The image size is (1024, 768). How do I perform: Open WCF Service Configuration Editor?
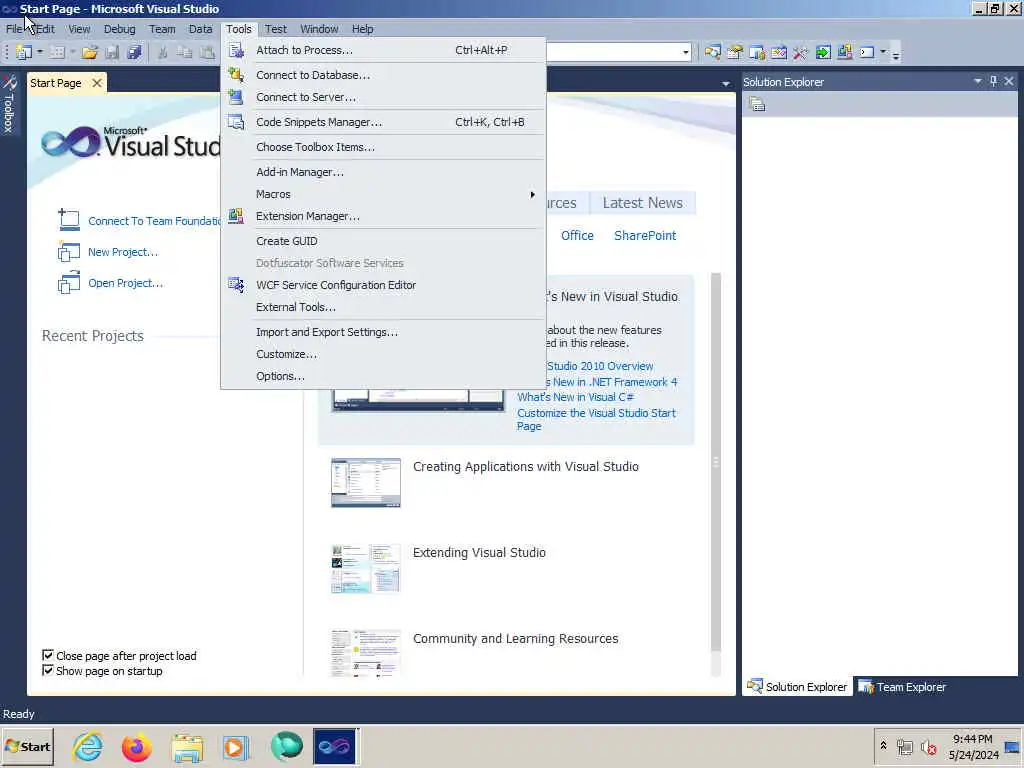click(x=383, y=285)
